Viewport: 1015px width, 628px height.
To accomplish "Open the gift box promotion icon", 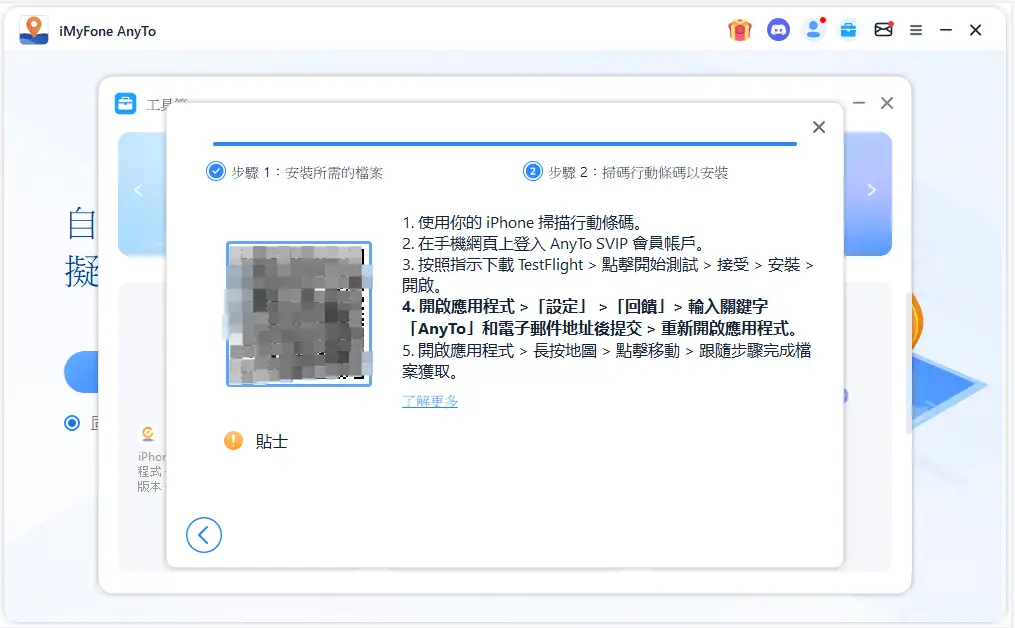I will tap(739, 30).
